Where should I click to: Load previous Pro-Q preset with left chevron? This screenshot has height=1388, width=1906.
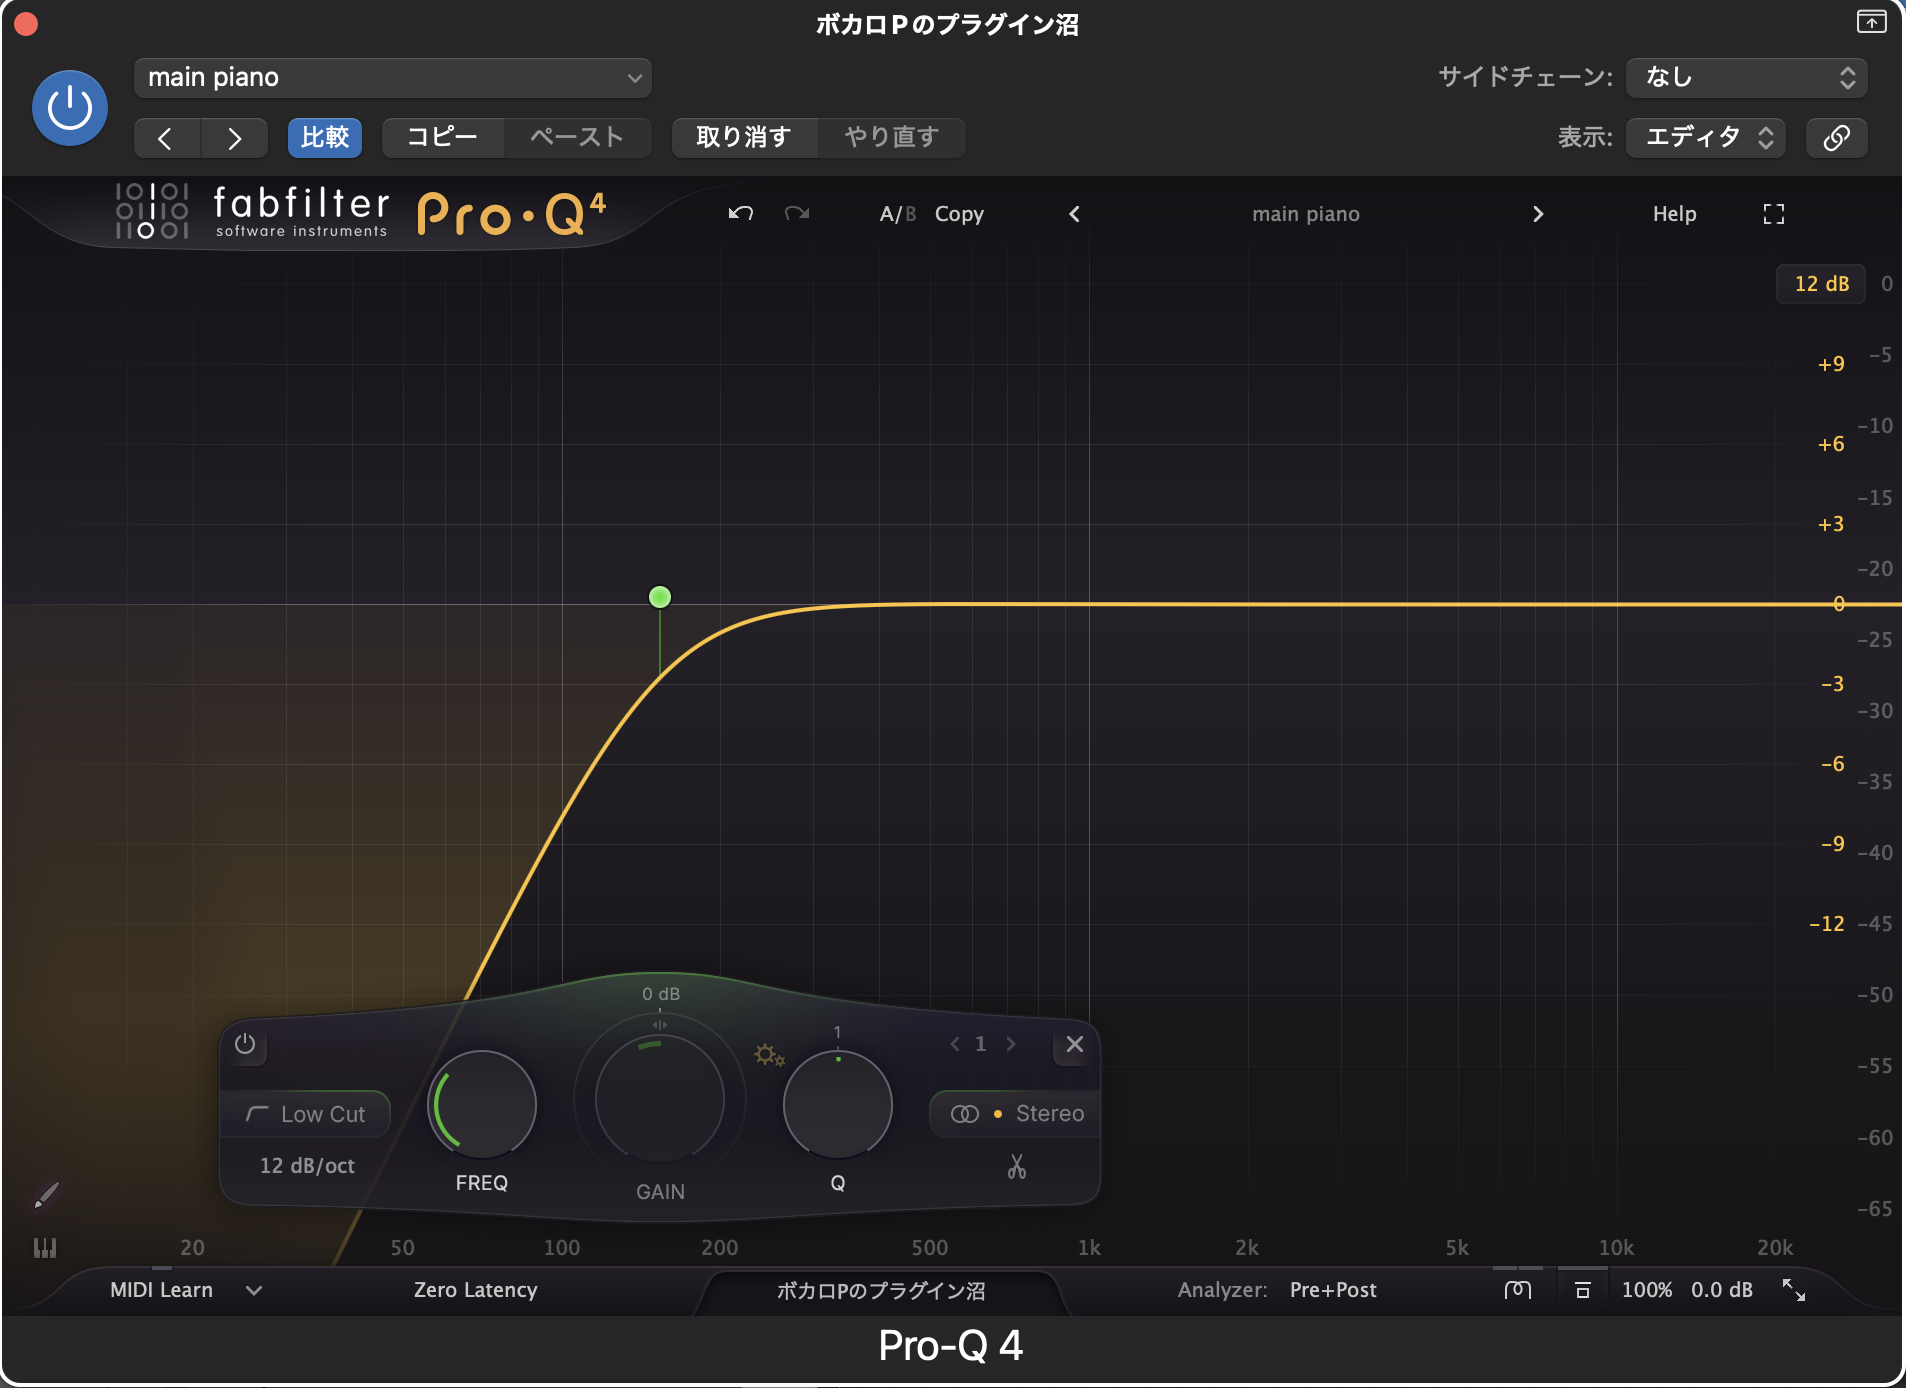click(1074, 214)
